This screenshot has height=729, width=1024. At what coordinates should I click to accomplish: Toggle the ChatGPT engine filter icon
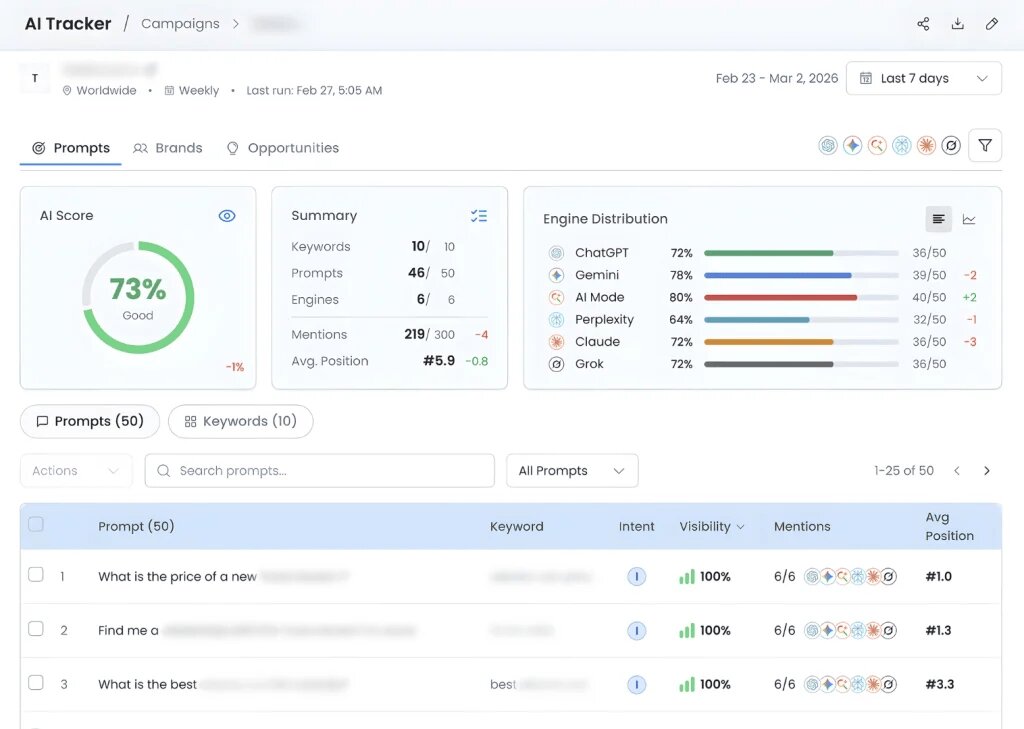click(x=828, y=145)
